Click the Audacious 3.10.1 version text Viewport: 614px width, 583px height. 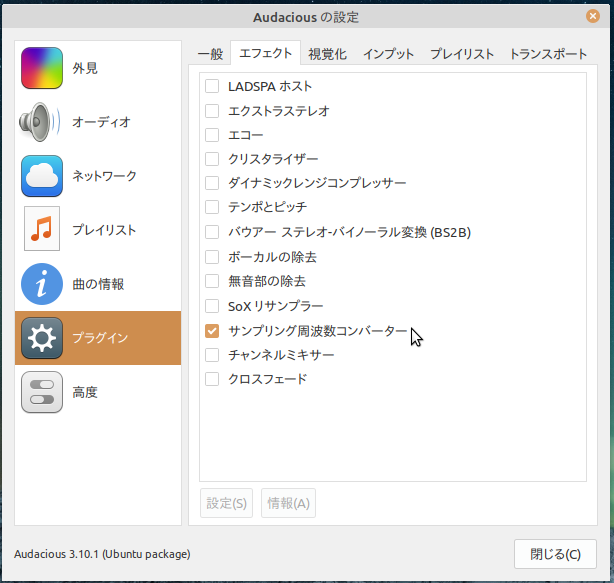point(102,554)
